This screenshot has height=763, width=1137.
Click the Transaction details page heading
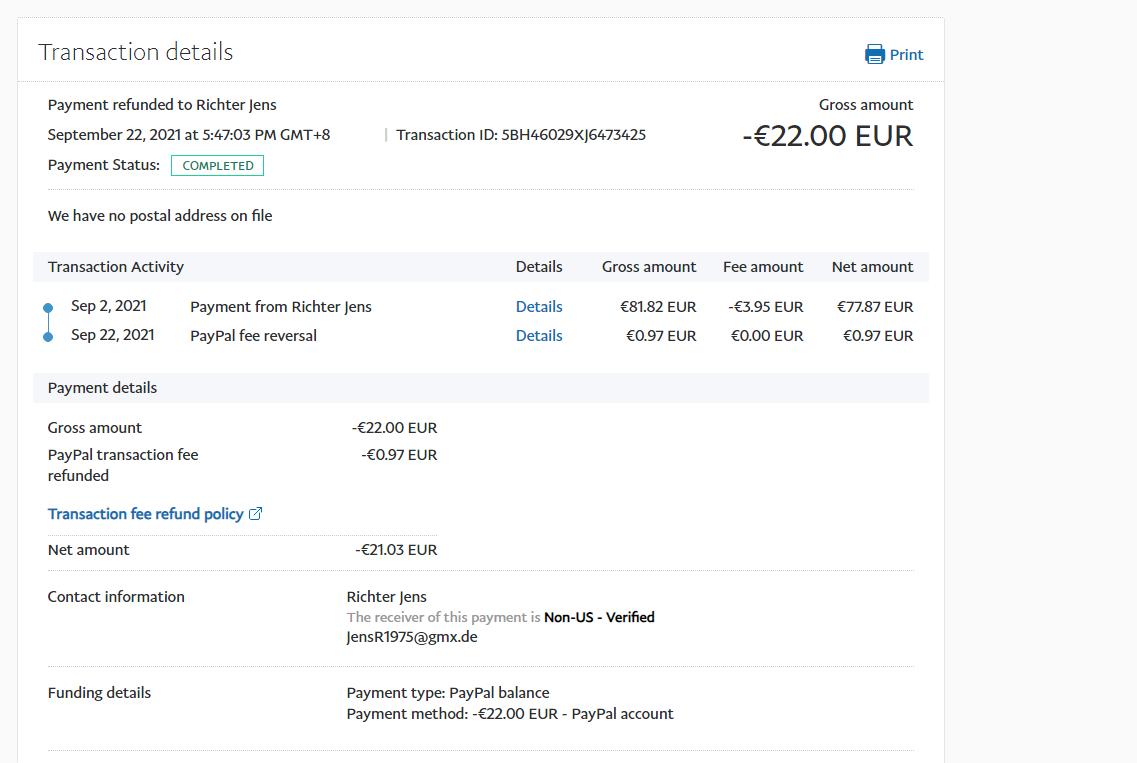coord(136,52)
